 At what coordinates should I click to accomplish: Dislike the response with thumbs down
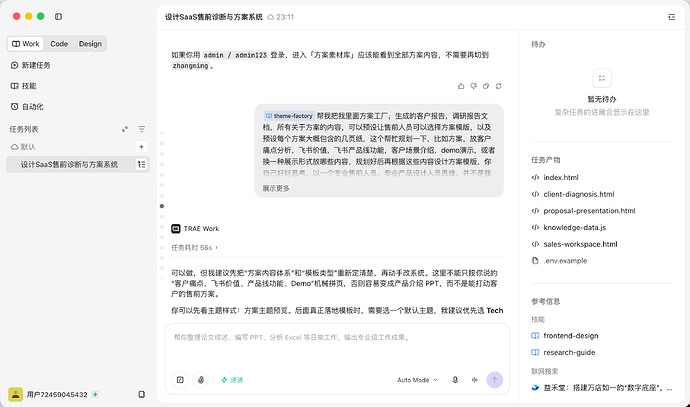[473, 86]
